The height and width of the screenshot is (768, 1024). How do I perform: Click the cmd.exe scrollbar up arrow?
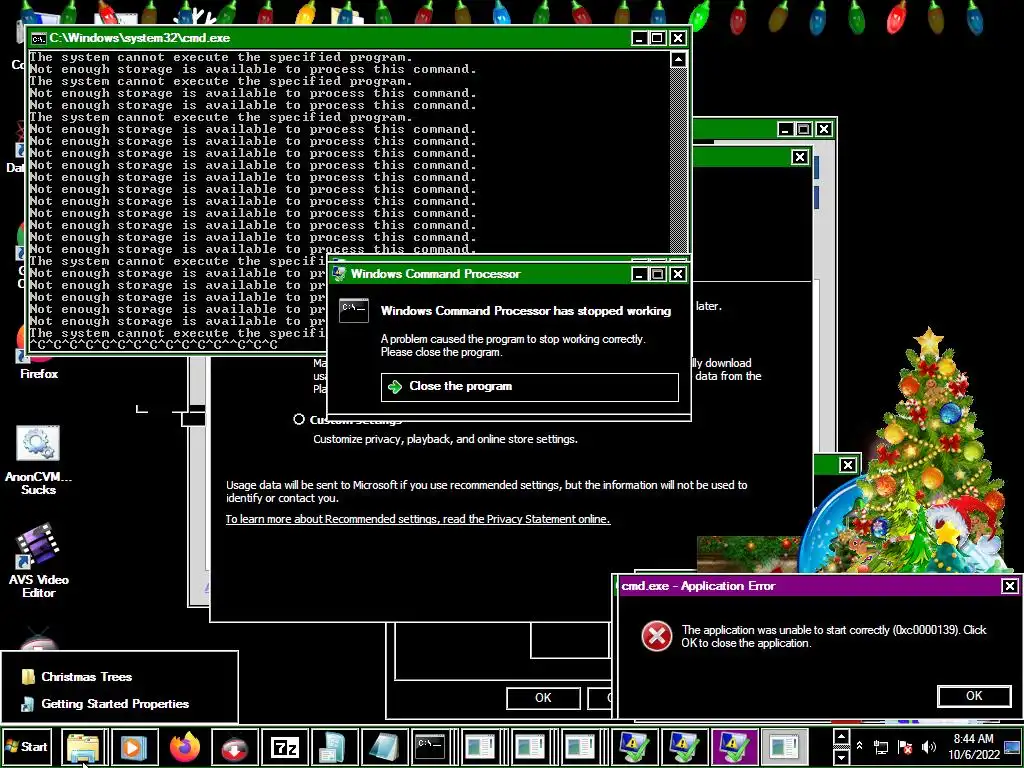[679, 60]
